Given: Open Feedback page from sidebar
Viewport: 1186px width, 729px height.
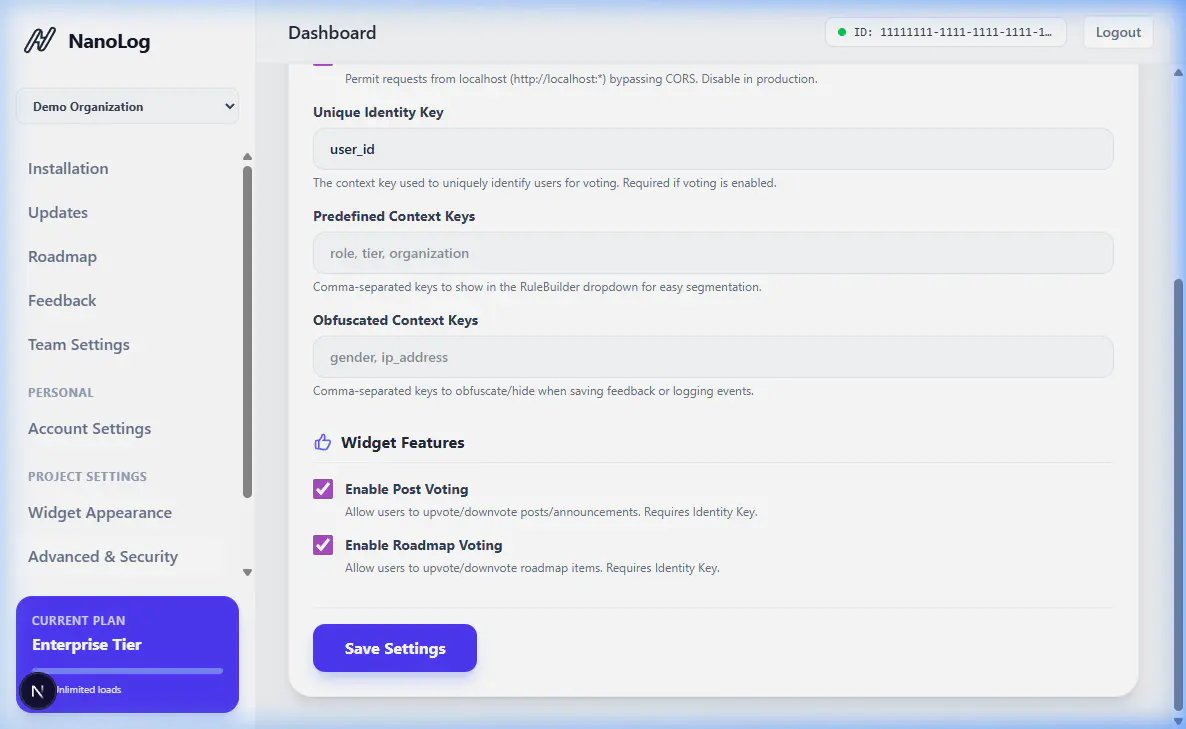Looking at the screenshot, I should click(x=62, y=301).
